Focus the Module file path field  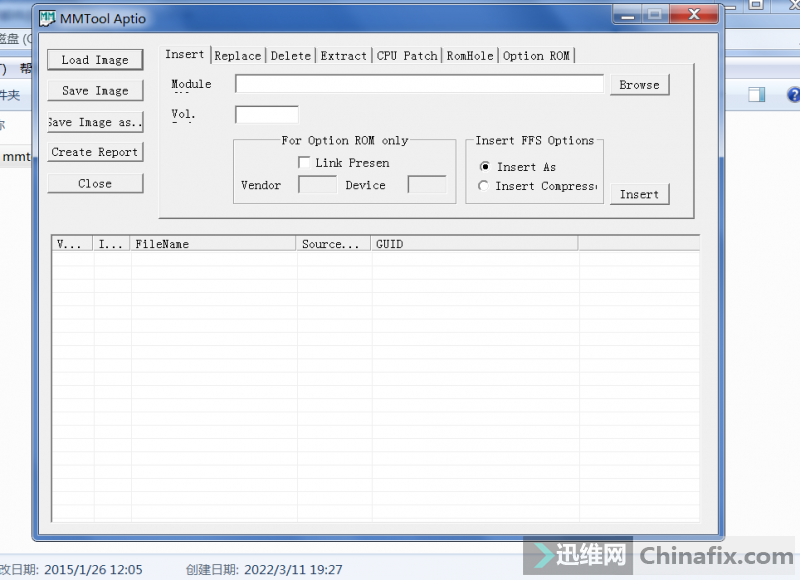click(x=419, y=84)
